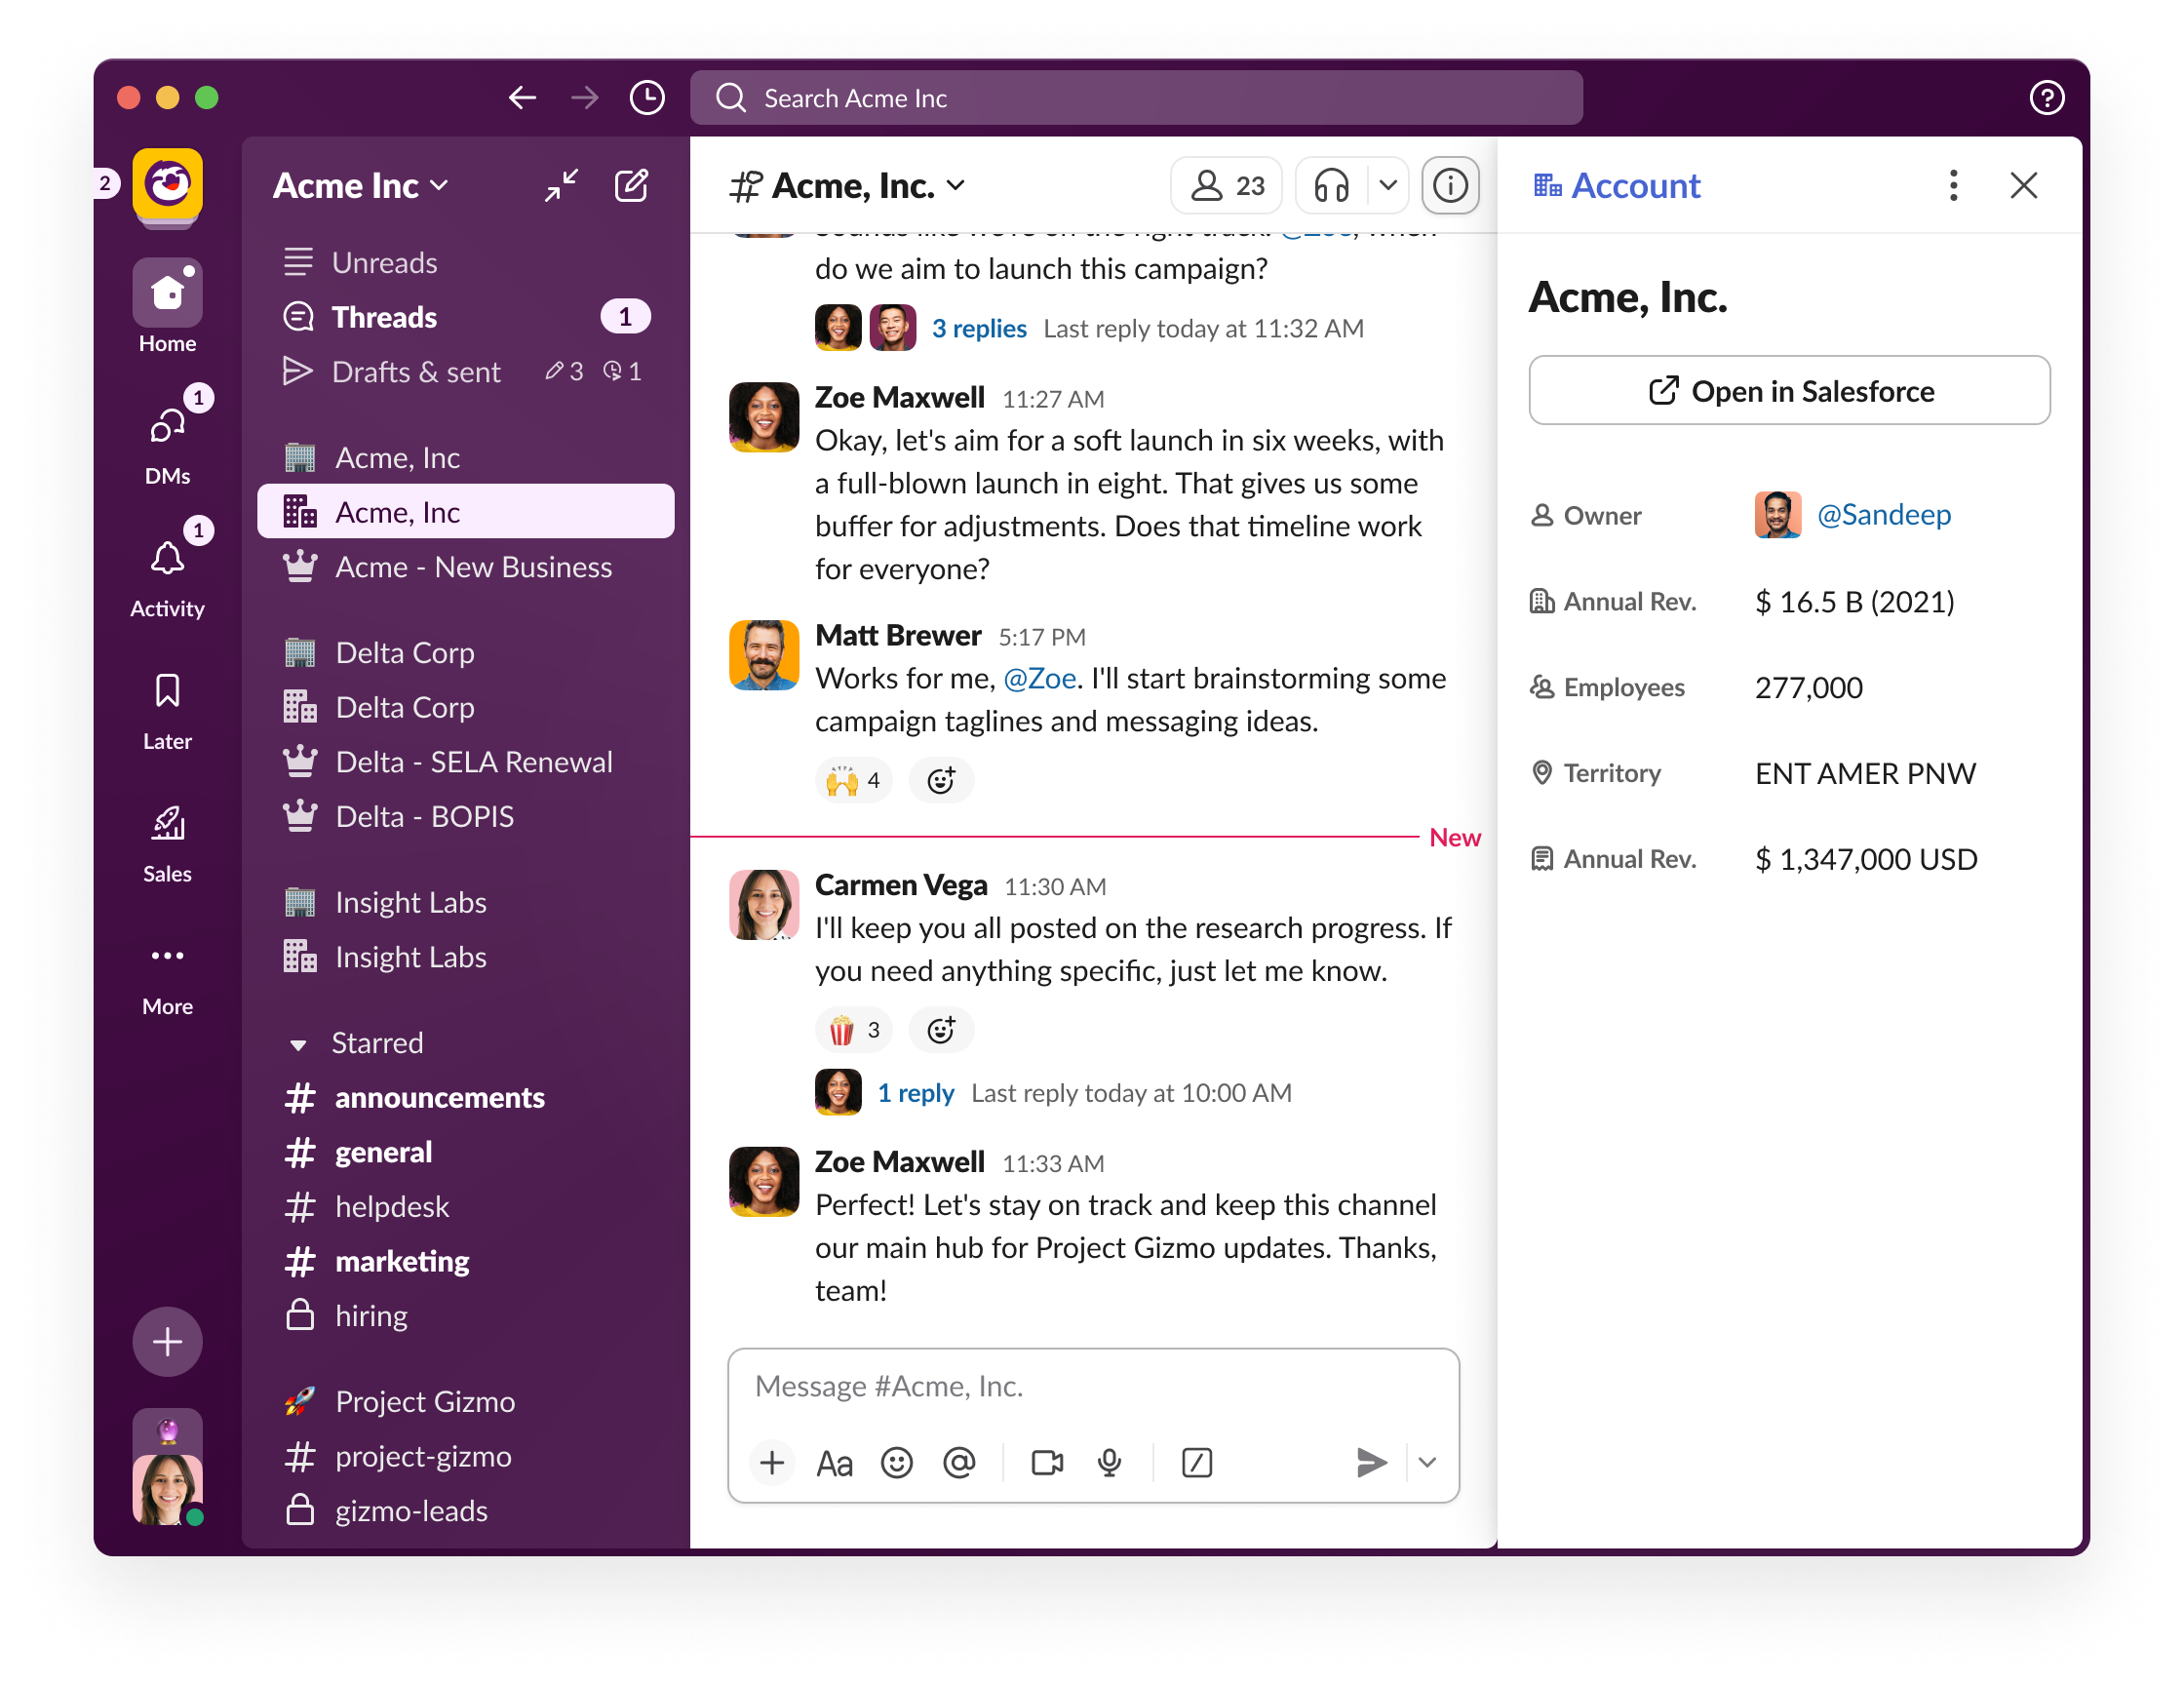Open Drafts & sent
The height and width of the screenshot is (1685, 2184).
click(x=465, y=372)
